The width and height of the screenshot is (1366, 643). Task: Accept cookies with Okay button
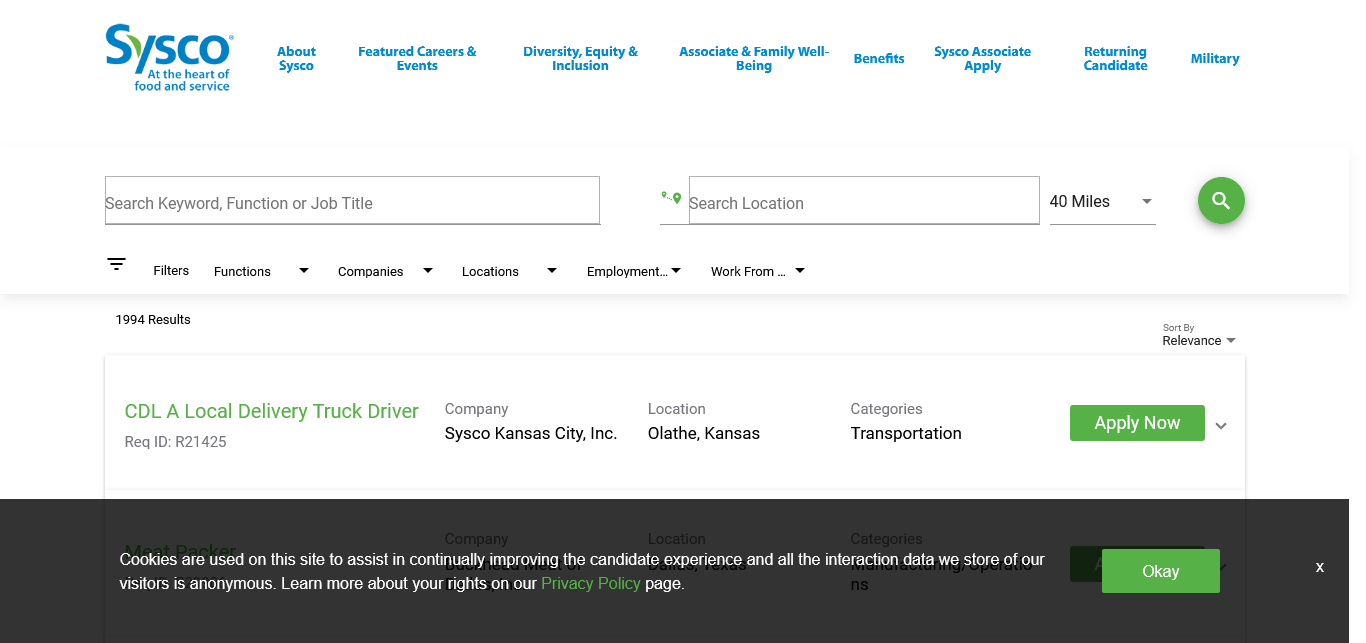1160,571
